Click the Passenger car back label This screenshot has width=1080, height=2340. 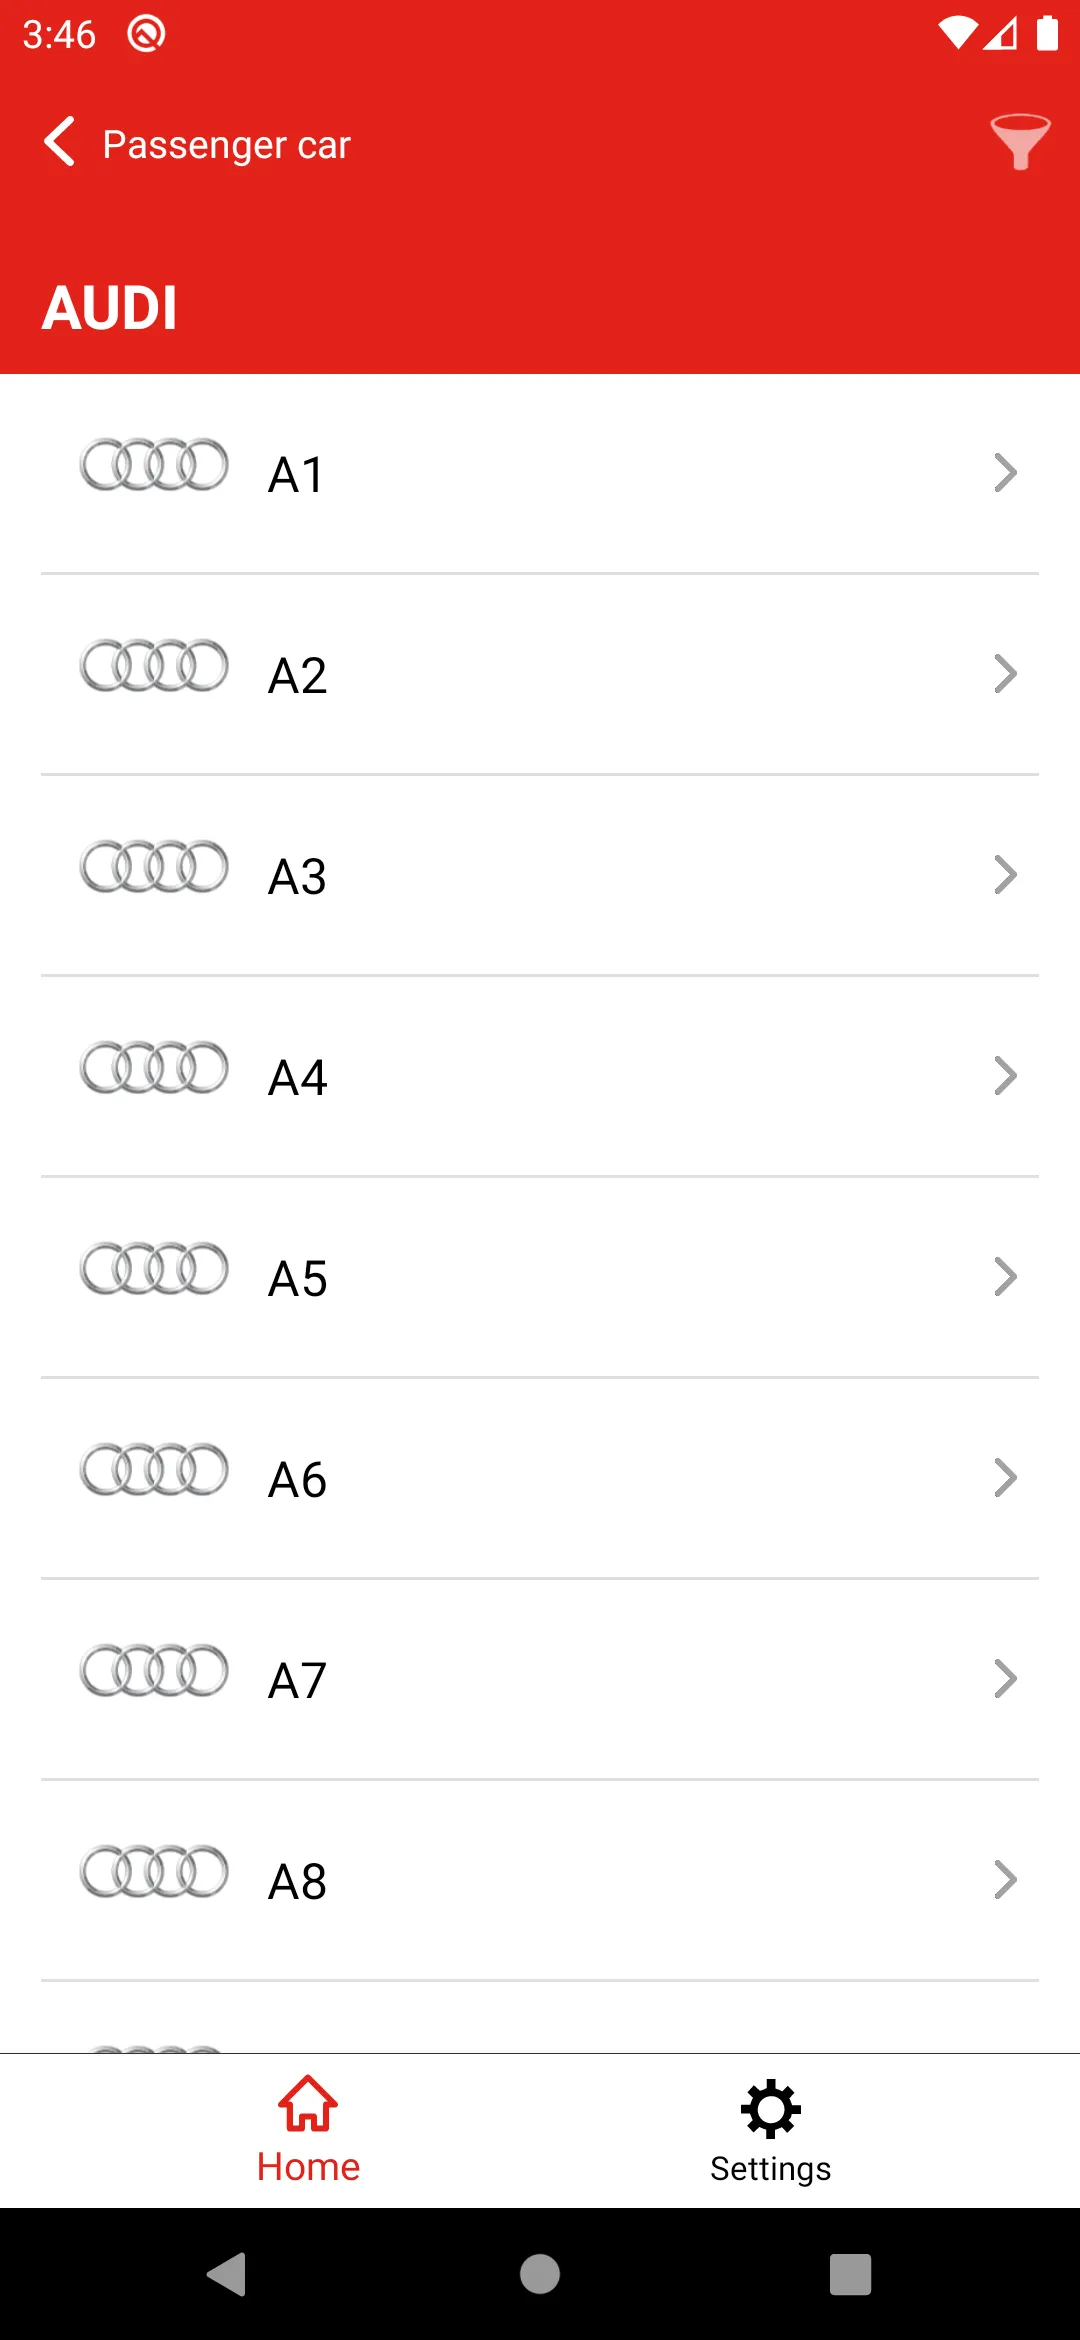pyautogui.click(x=226, y=145)
